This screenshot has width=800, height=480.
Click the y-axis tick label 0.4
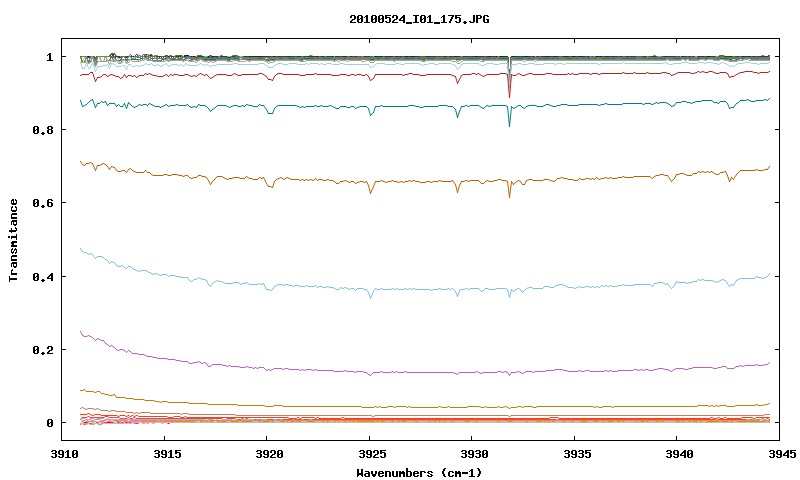[x=43, y=276]
